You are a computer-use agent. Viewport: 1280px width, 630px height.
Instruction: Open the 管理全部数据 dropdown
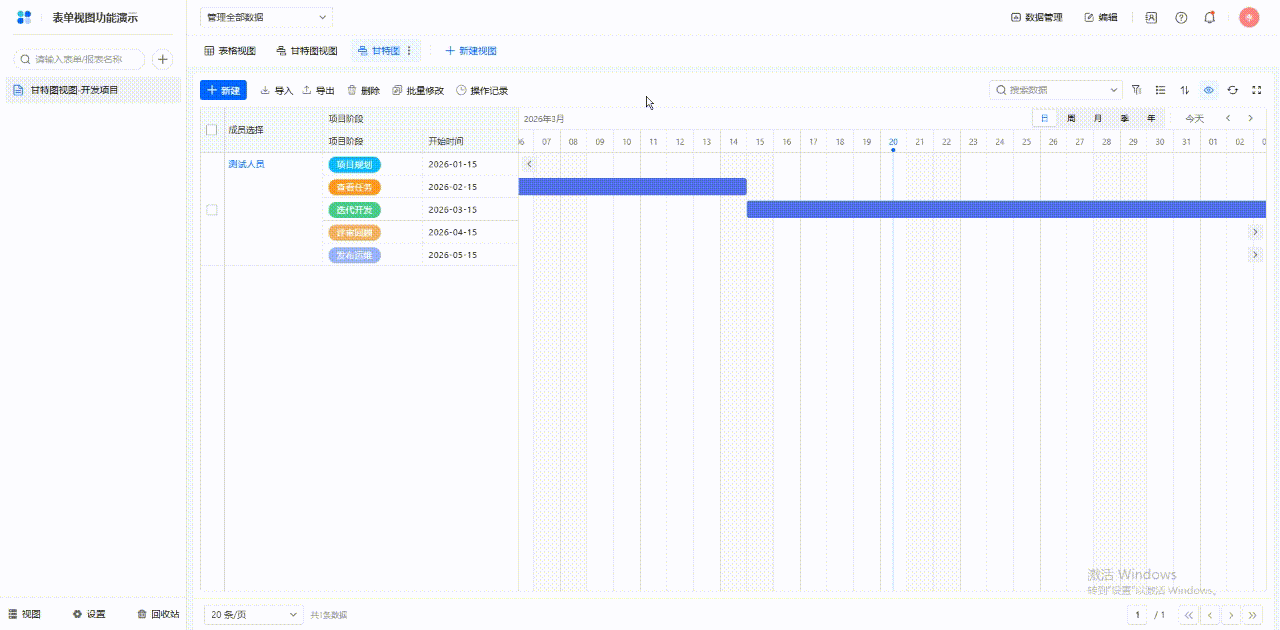tap(266, 17)
